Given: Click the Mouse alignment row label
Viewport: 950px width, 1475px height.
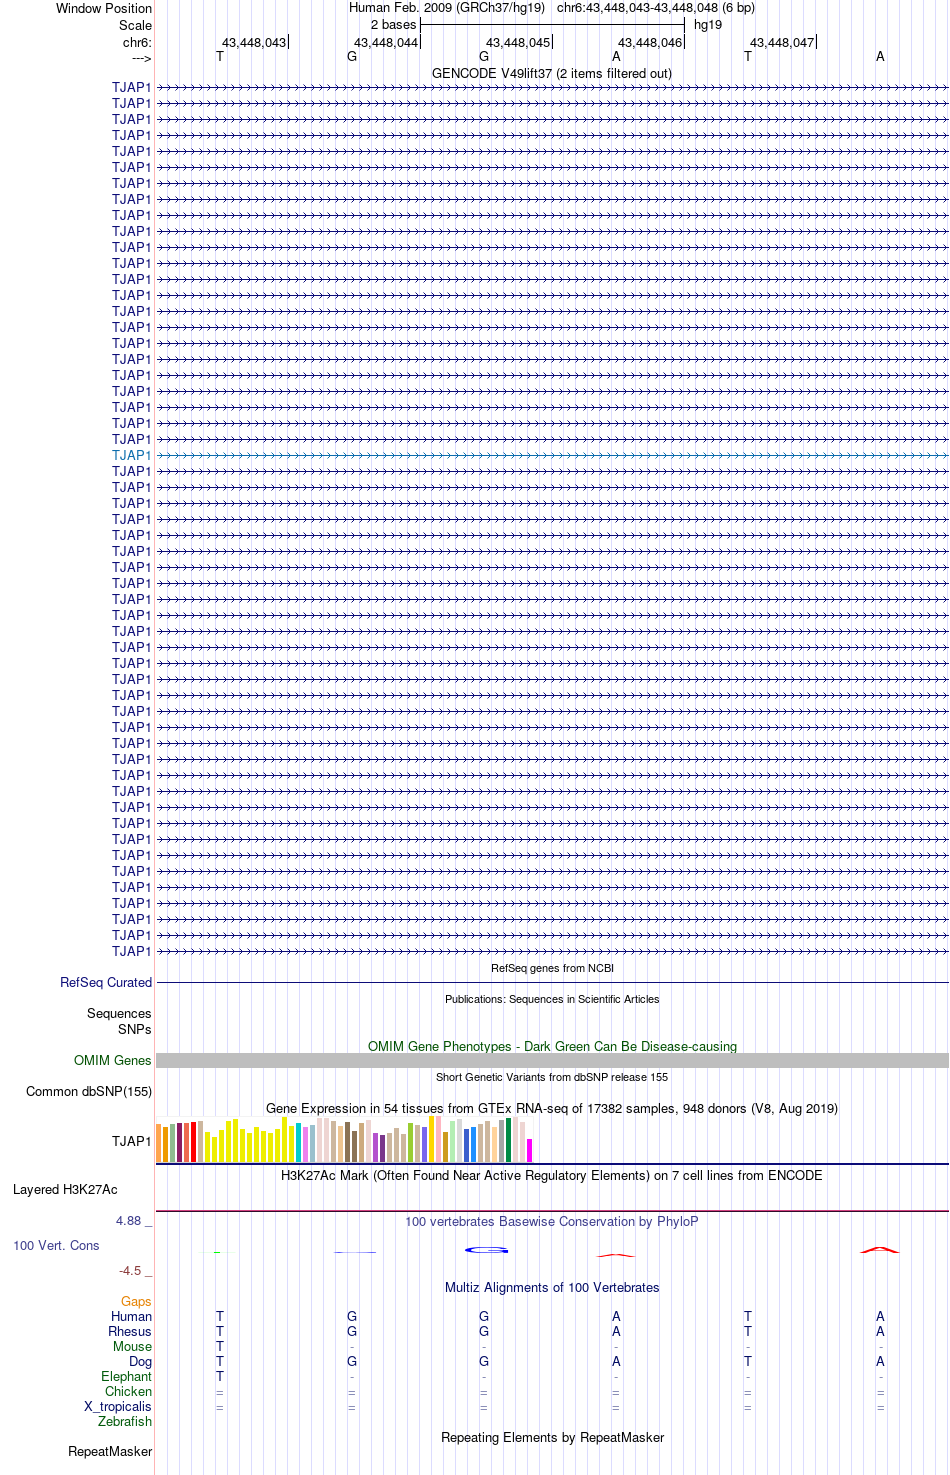Looking at the screenshot, I should [133, 1347].
